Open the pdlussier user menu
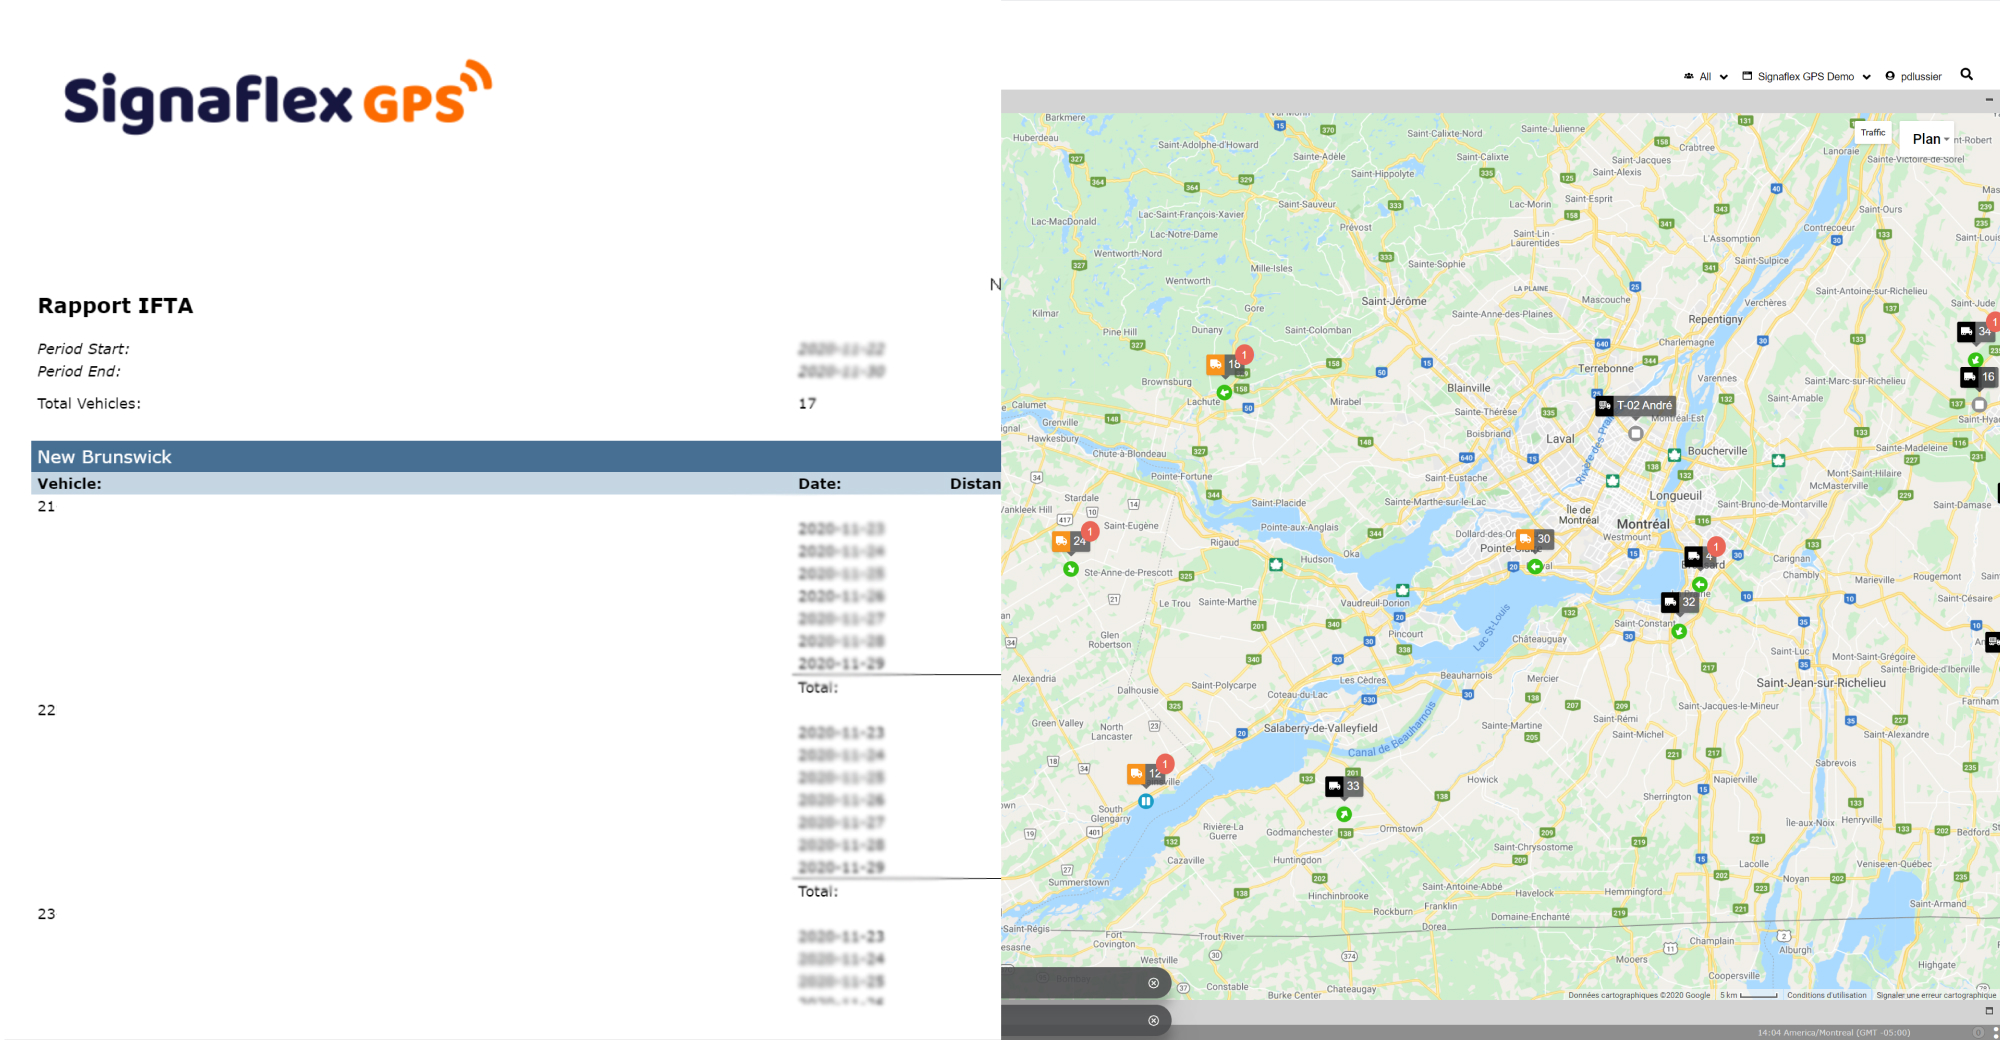This screenshot has height=1040, width=2000. [1913, 76]
